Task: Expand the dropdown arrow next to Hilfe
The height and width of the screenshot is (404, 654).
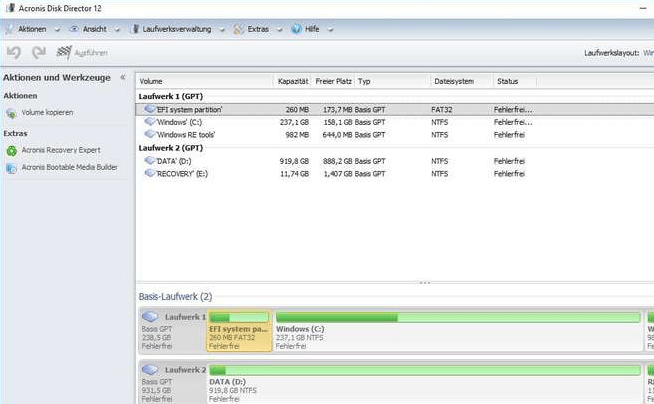Action: 330,30
